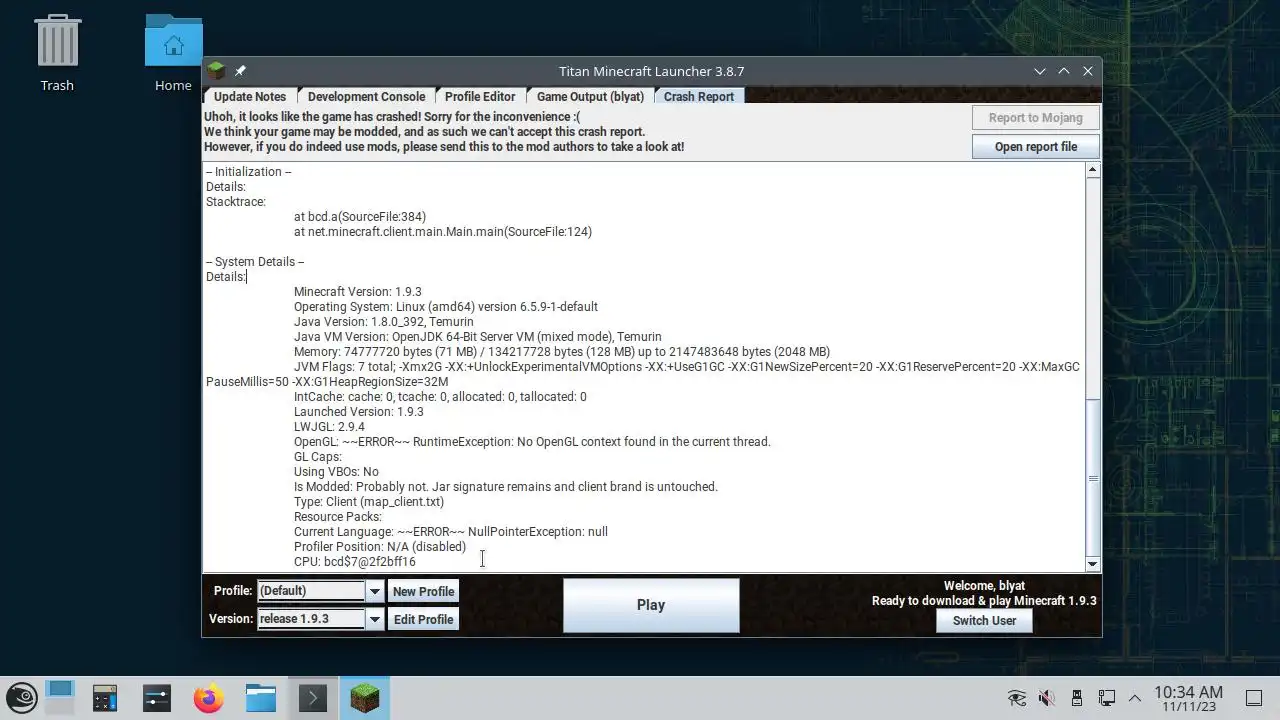The image size is (1280, 720).
Task: Open the removable devices tray icon
Action: click(x=1077, y=698)
